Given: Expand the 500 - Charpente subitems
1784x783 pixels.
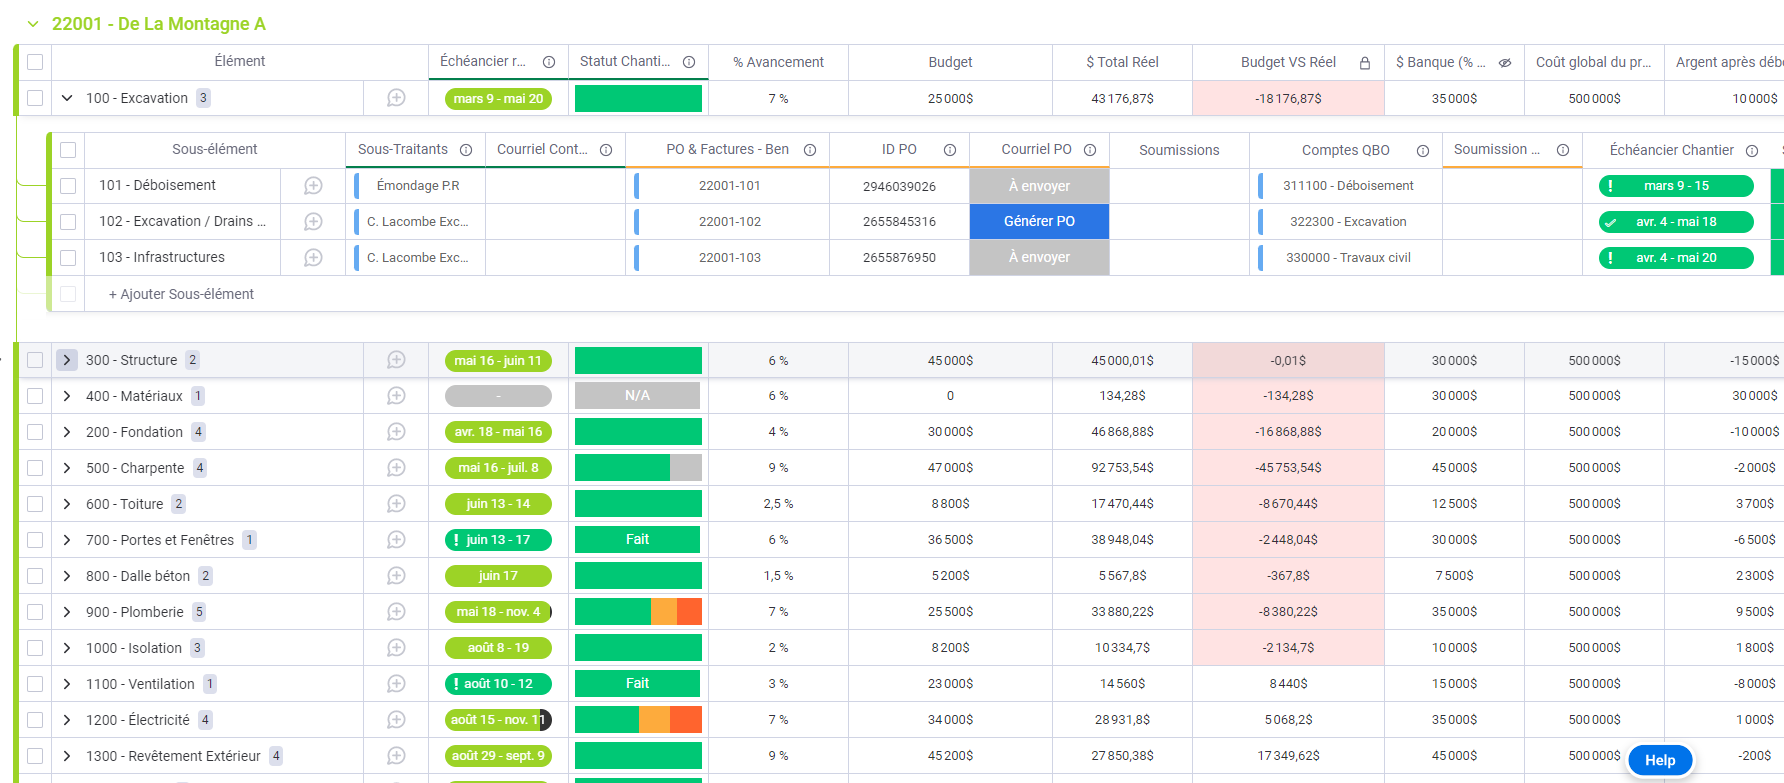Looking at the screenshot, I should click(x=67, y=468).
